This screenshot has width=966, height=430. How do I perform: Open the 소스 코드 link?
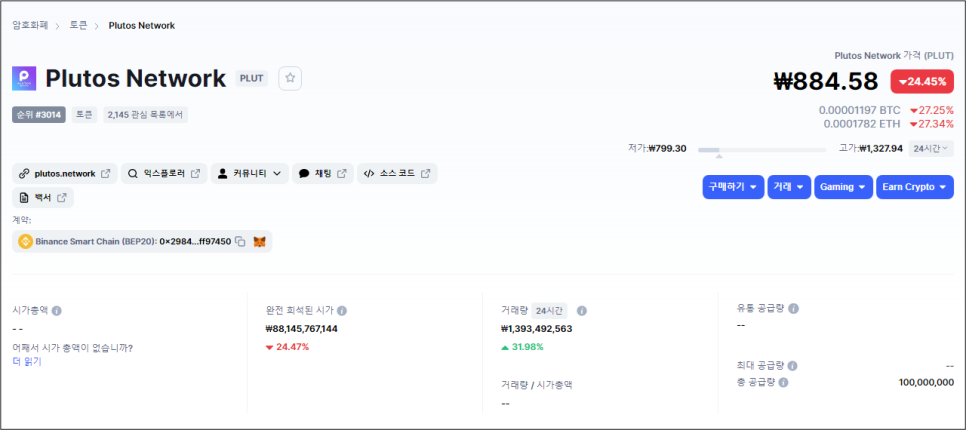(x=397, y=174)
